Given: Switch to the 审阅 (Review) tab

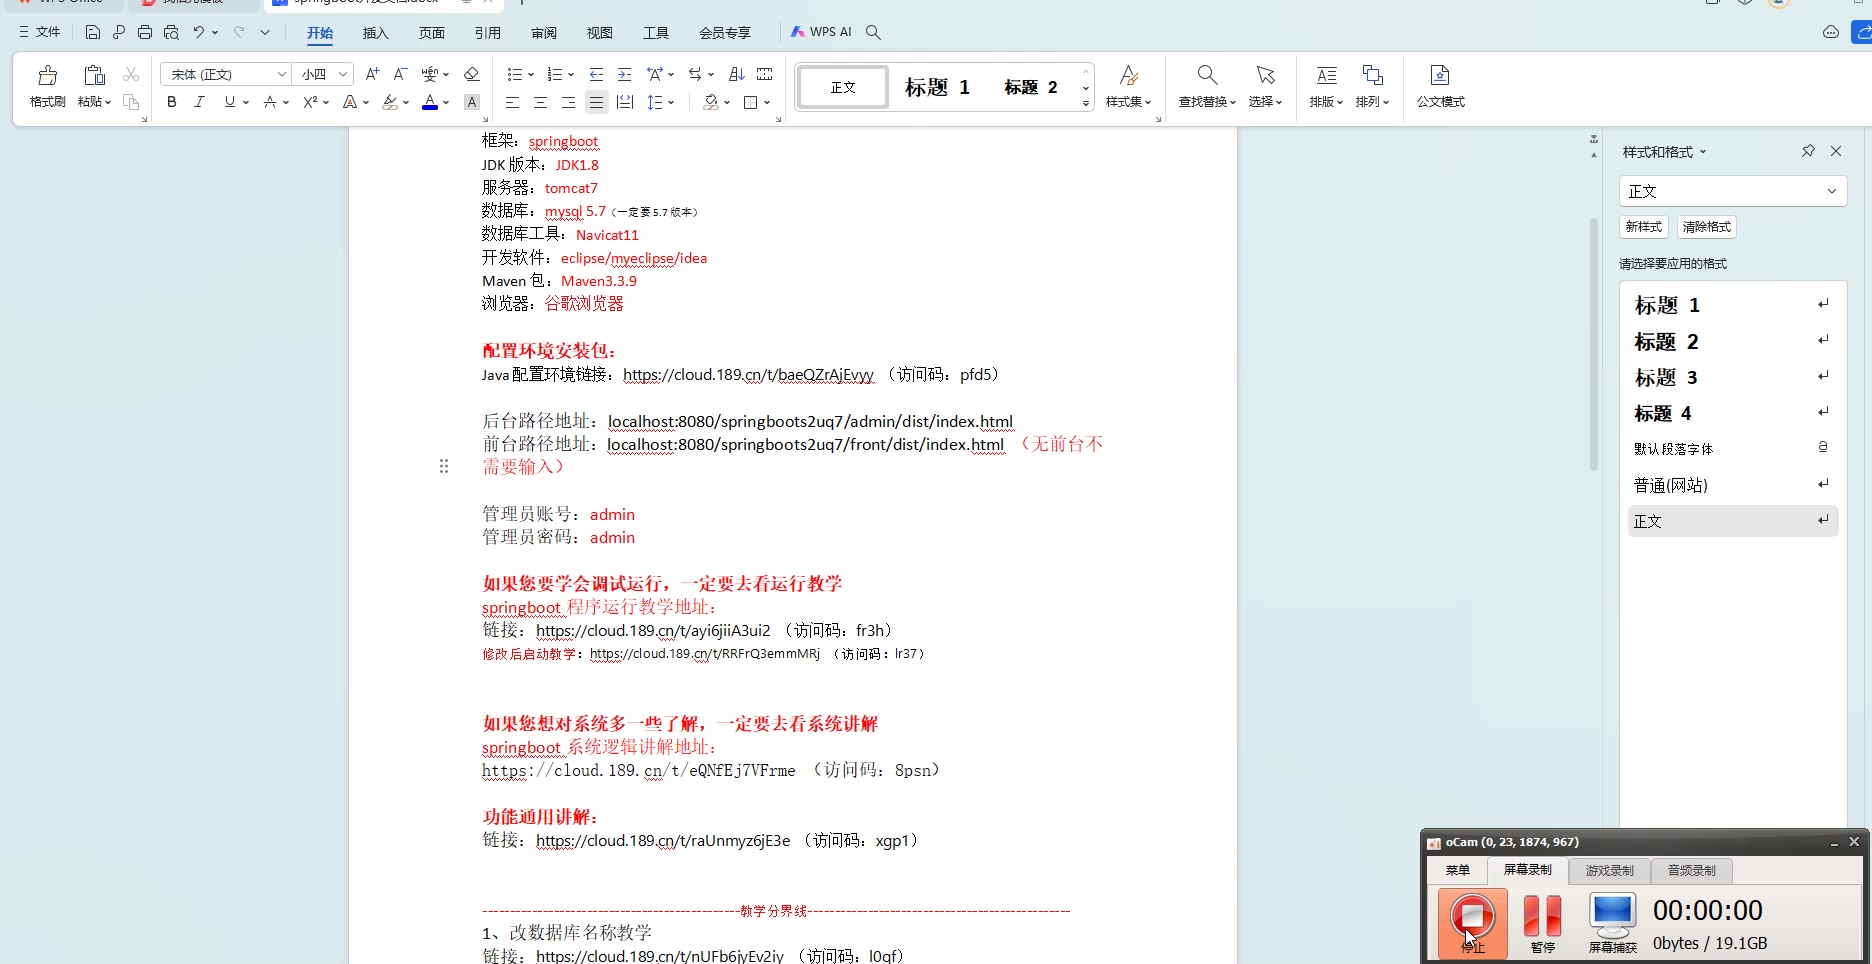Looking at the screenshot, I should 544,33.
